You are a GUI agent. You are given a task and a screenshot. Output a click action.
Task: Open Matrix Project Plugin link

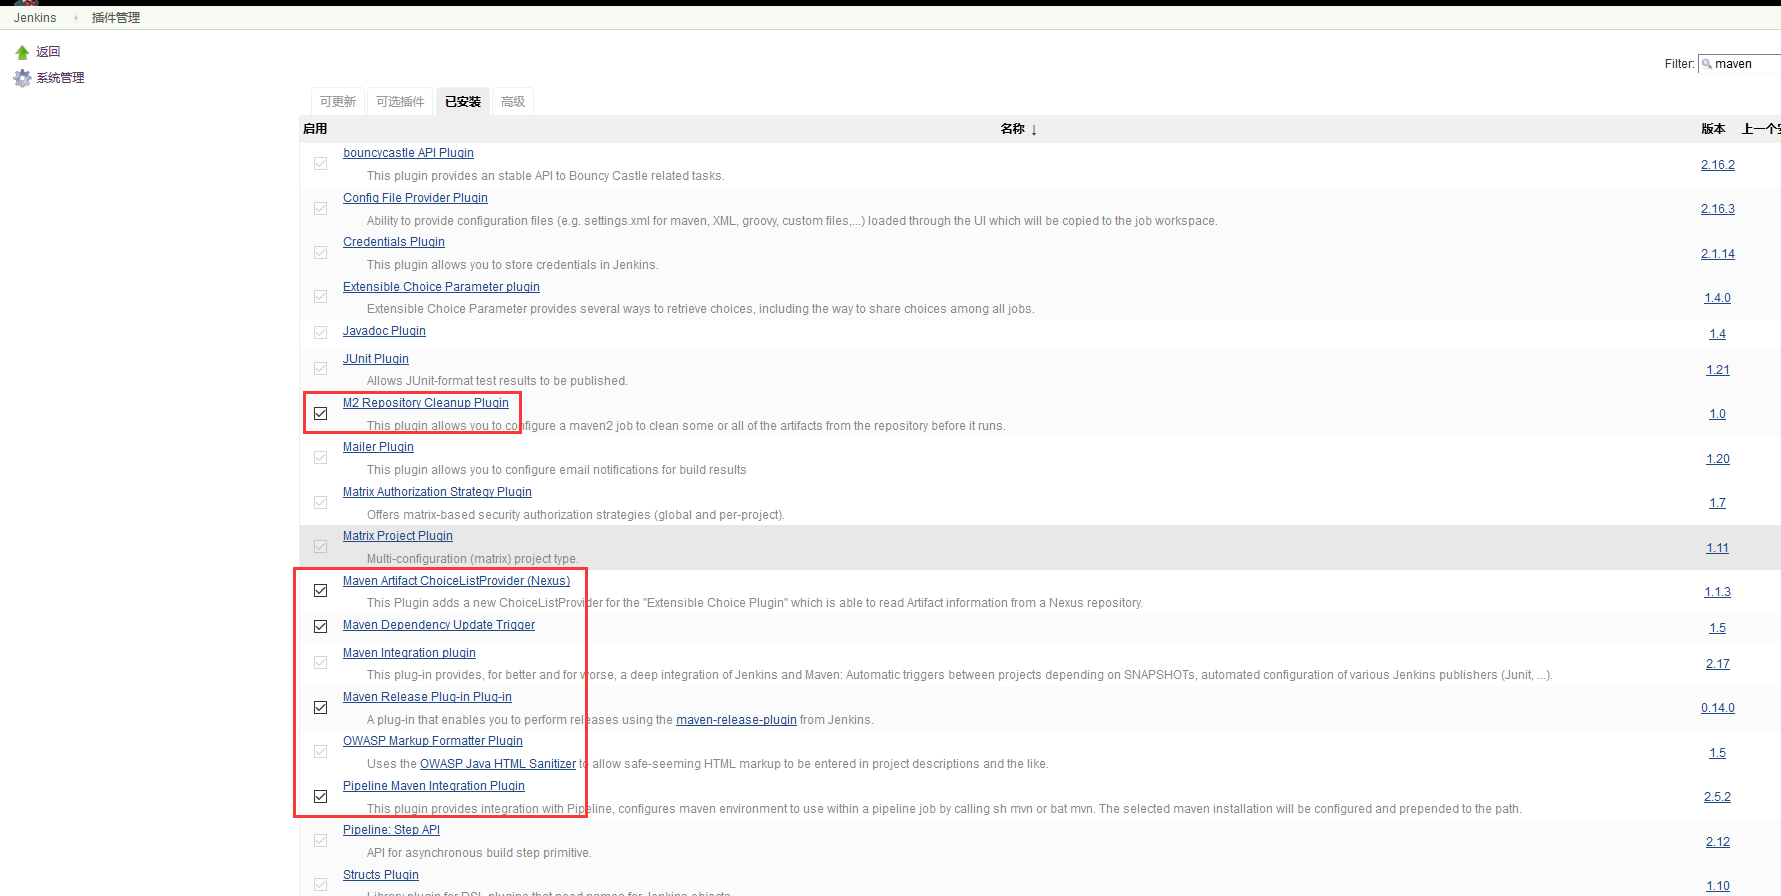(x=398, y=536)
